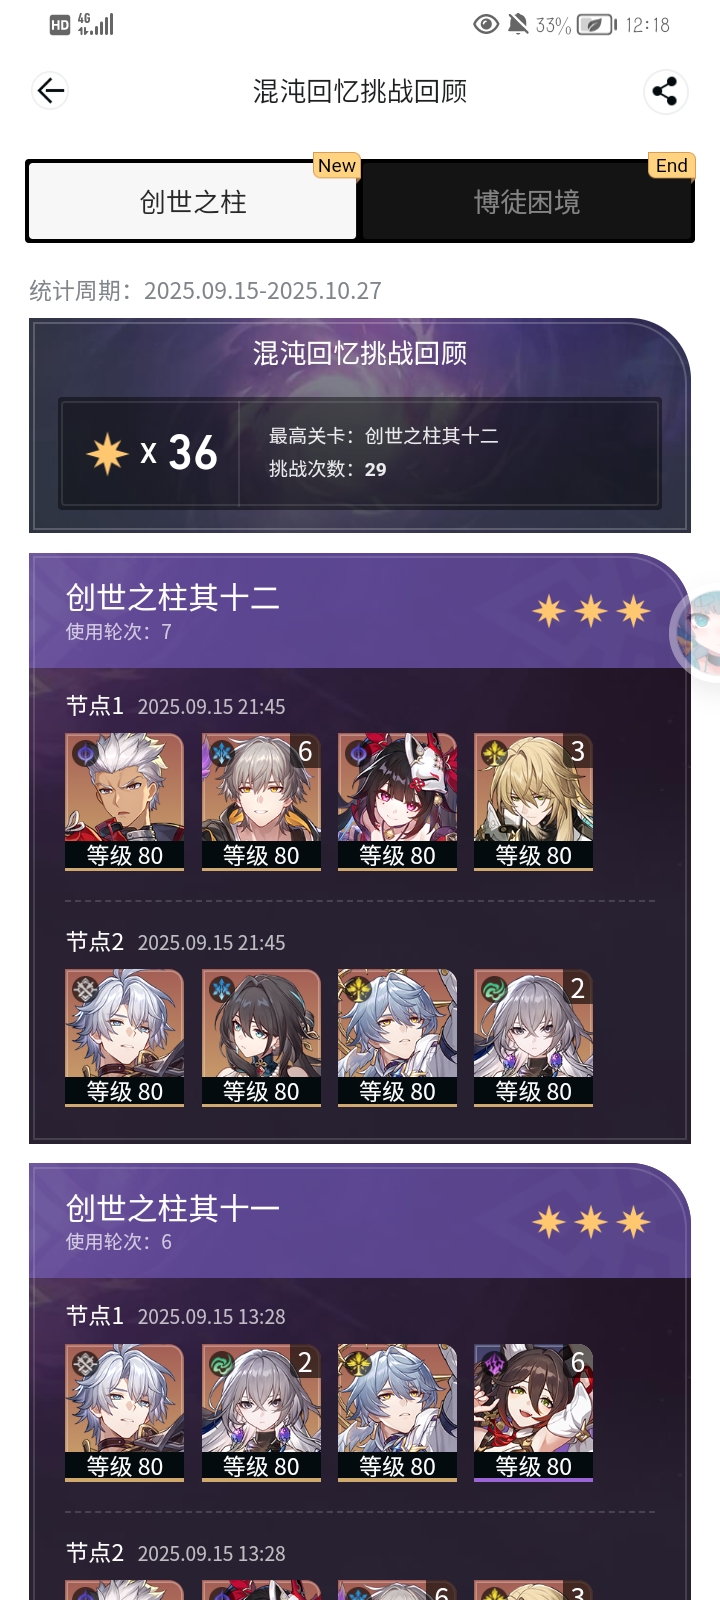The width and height of the screenshot is (720, 1600).
Task: Tap the back arrow icon
Action: click(x=50, y=91)
